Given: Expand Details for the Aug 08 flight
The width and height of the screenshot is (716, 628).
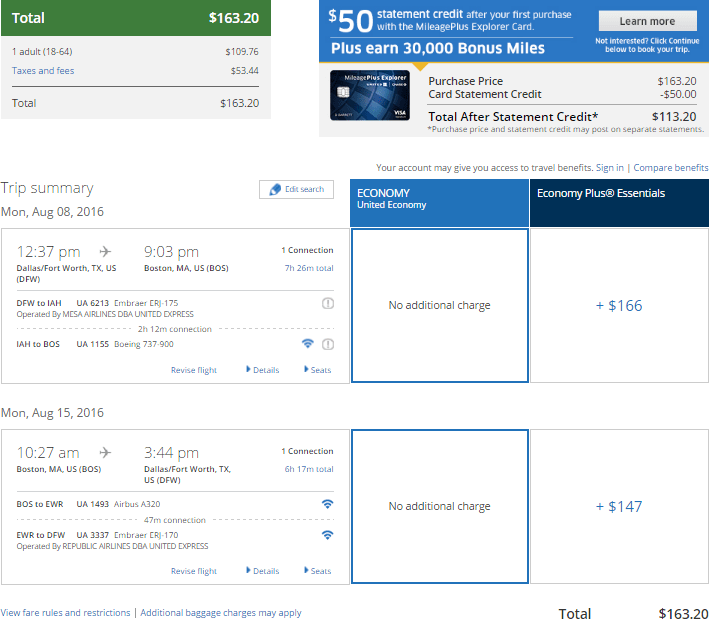Looking at the screenshot, I should [263, 369].
